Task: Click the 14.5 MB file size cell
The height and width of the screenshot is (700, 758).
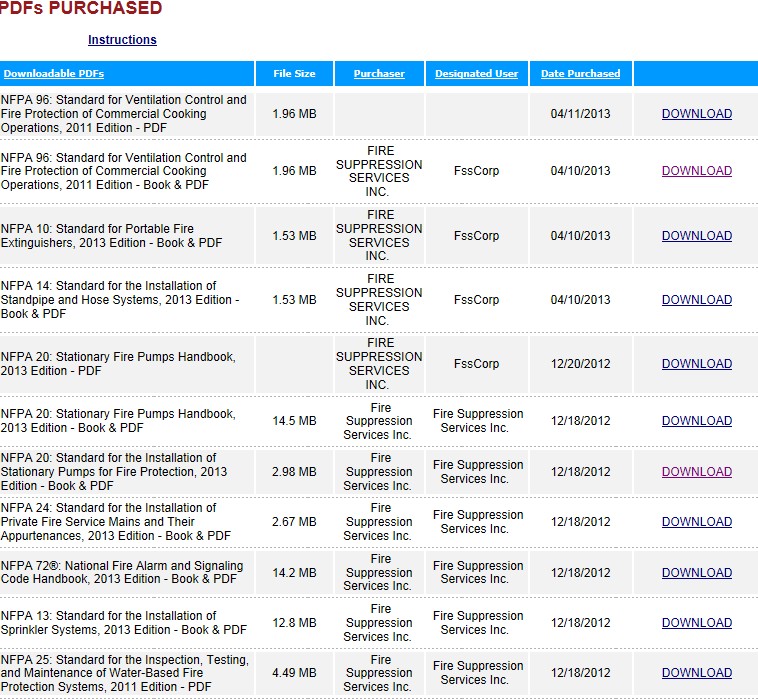Action: pos(294,421)
